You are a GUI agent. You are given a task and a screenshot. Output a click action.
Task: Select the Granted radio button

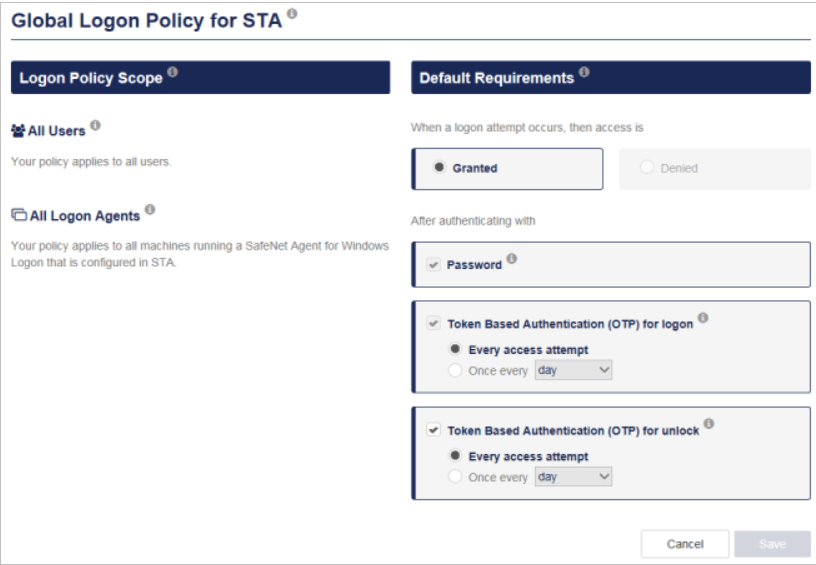439,168
